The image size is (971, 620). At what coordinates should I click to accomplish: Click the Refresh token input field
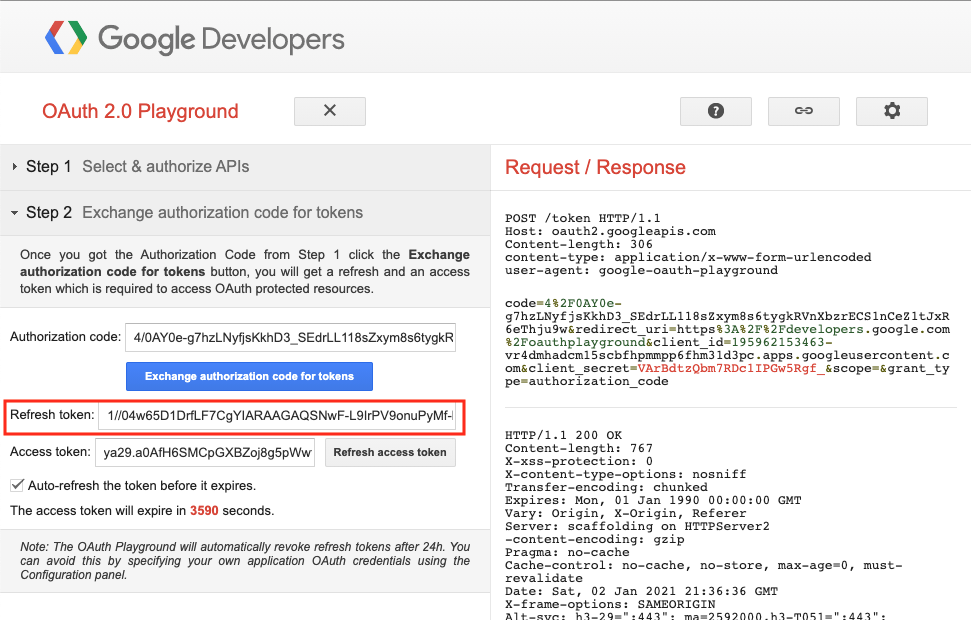pyautogui.click(x=277, y=416)
